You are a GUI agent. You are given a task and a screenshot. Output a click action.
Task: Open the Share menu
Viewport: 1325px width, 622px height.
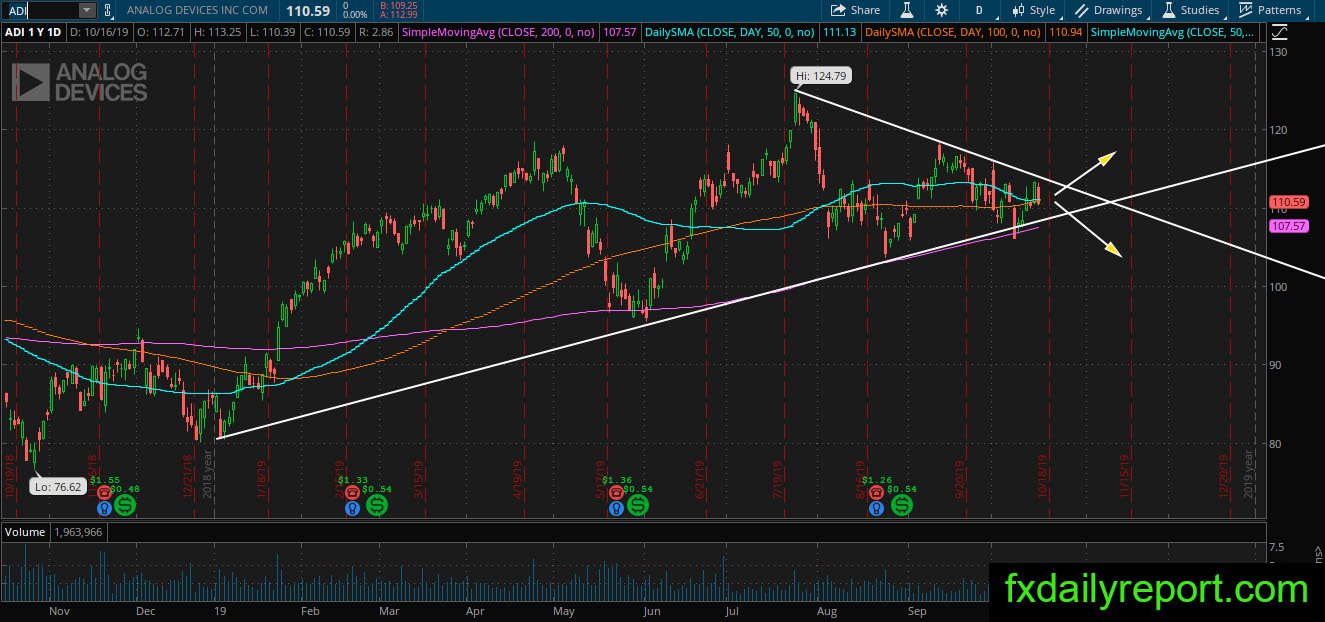[x=855, y=10]
